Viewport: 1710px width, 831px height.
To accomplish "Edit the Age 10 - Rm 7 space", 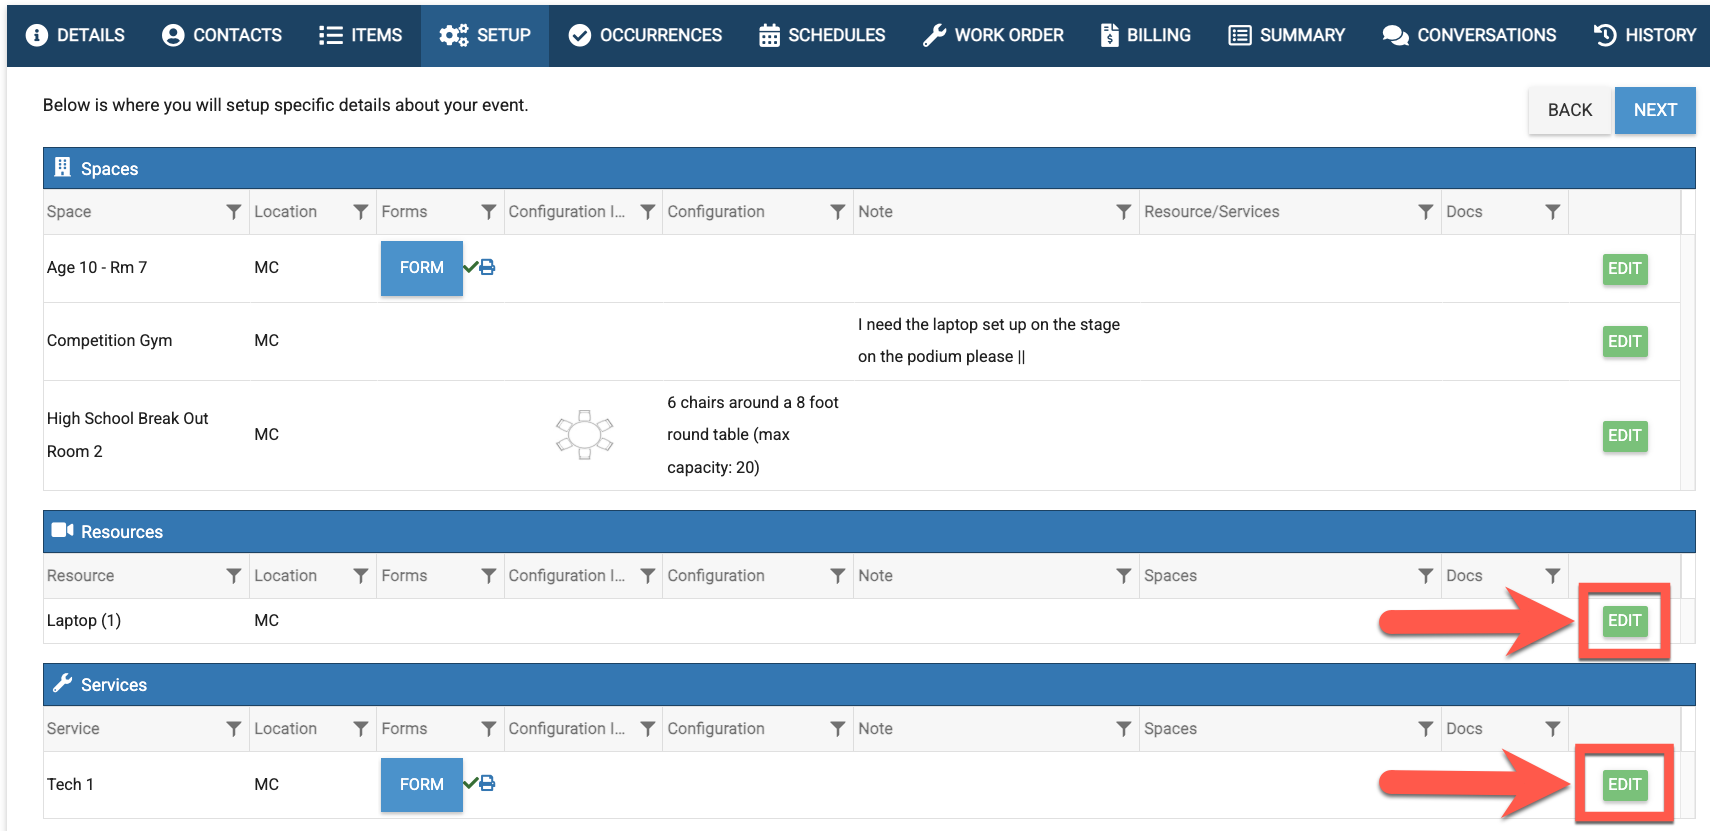I will [1625, 269].
